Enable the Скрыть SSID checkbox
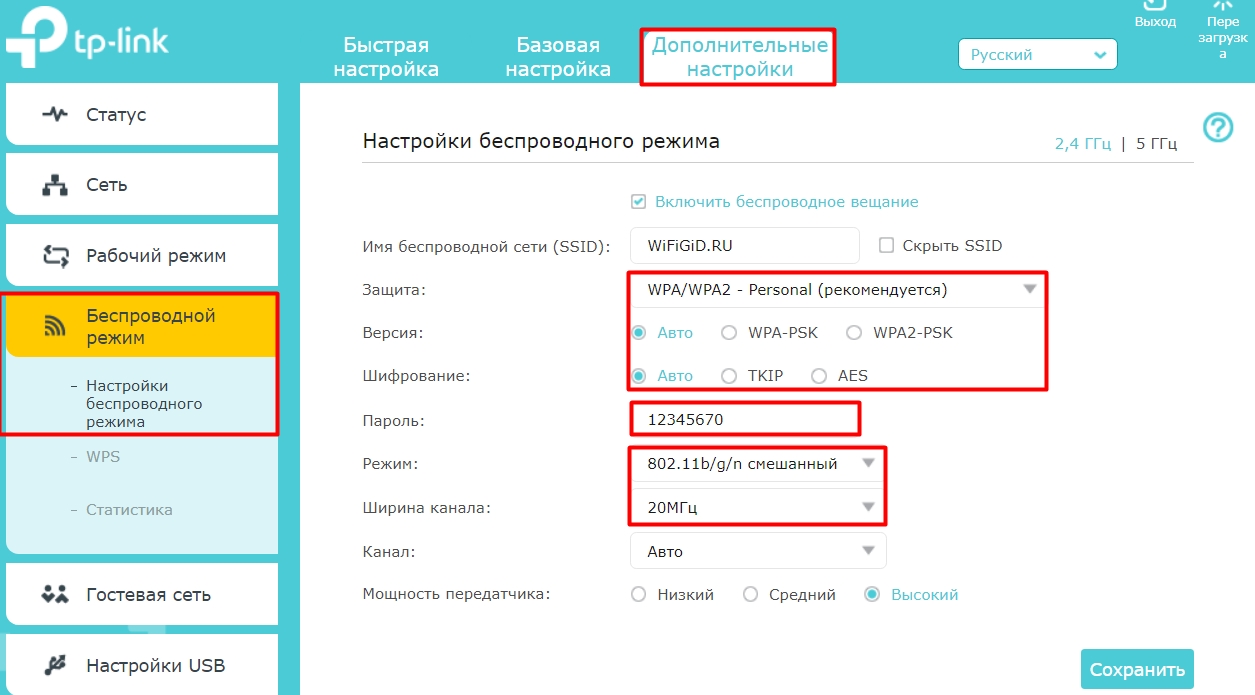Viewport: 1255px width, 695px height. [886, 245]
